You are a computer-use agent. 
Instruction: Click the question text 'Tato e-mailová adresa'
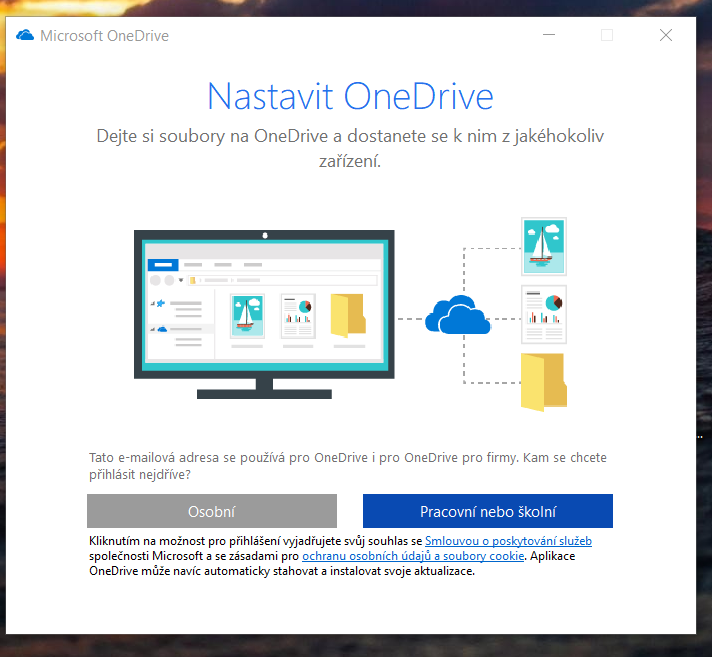coord(347,466)
